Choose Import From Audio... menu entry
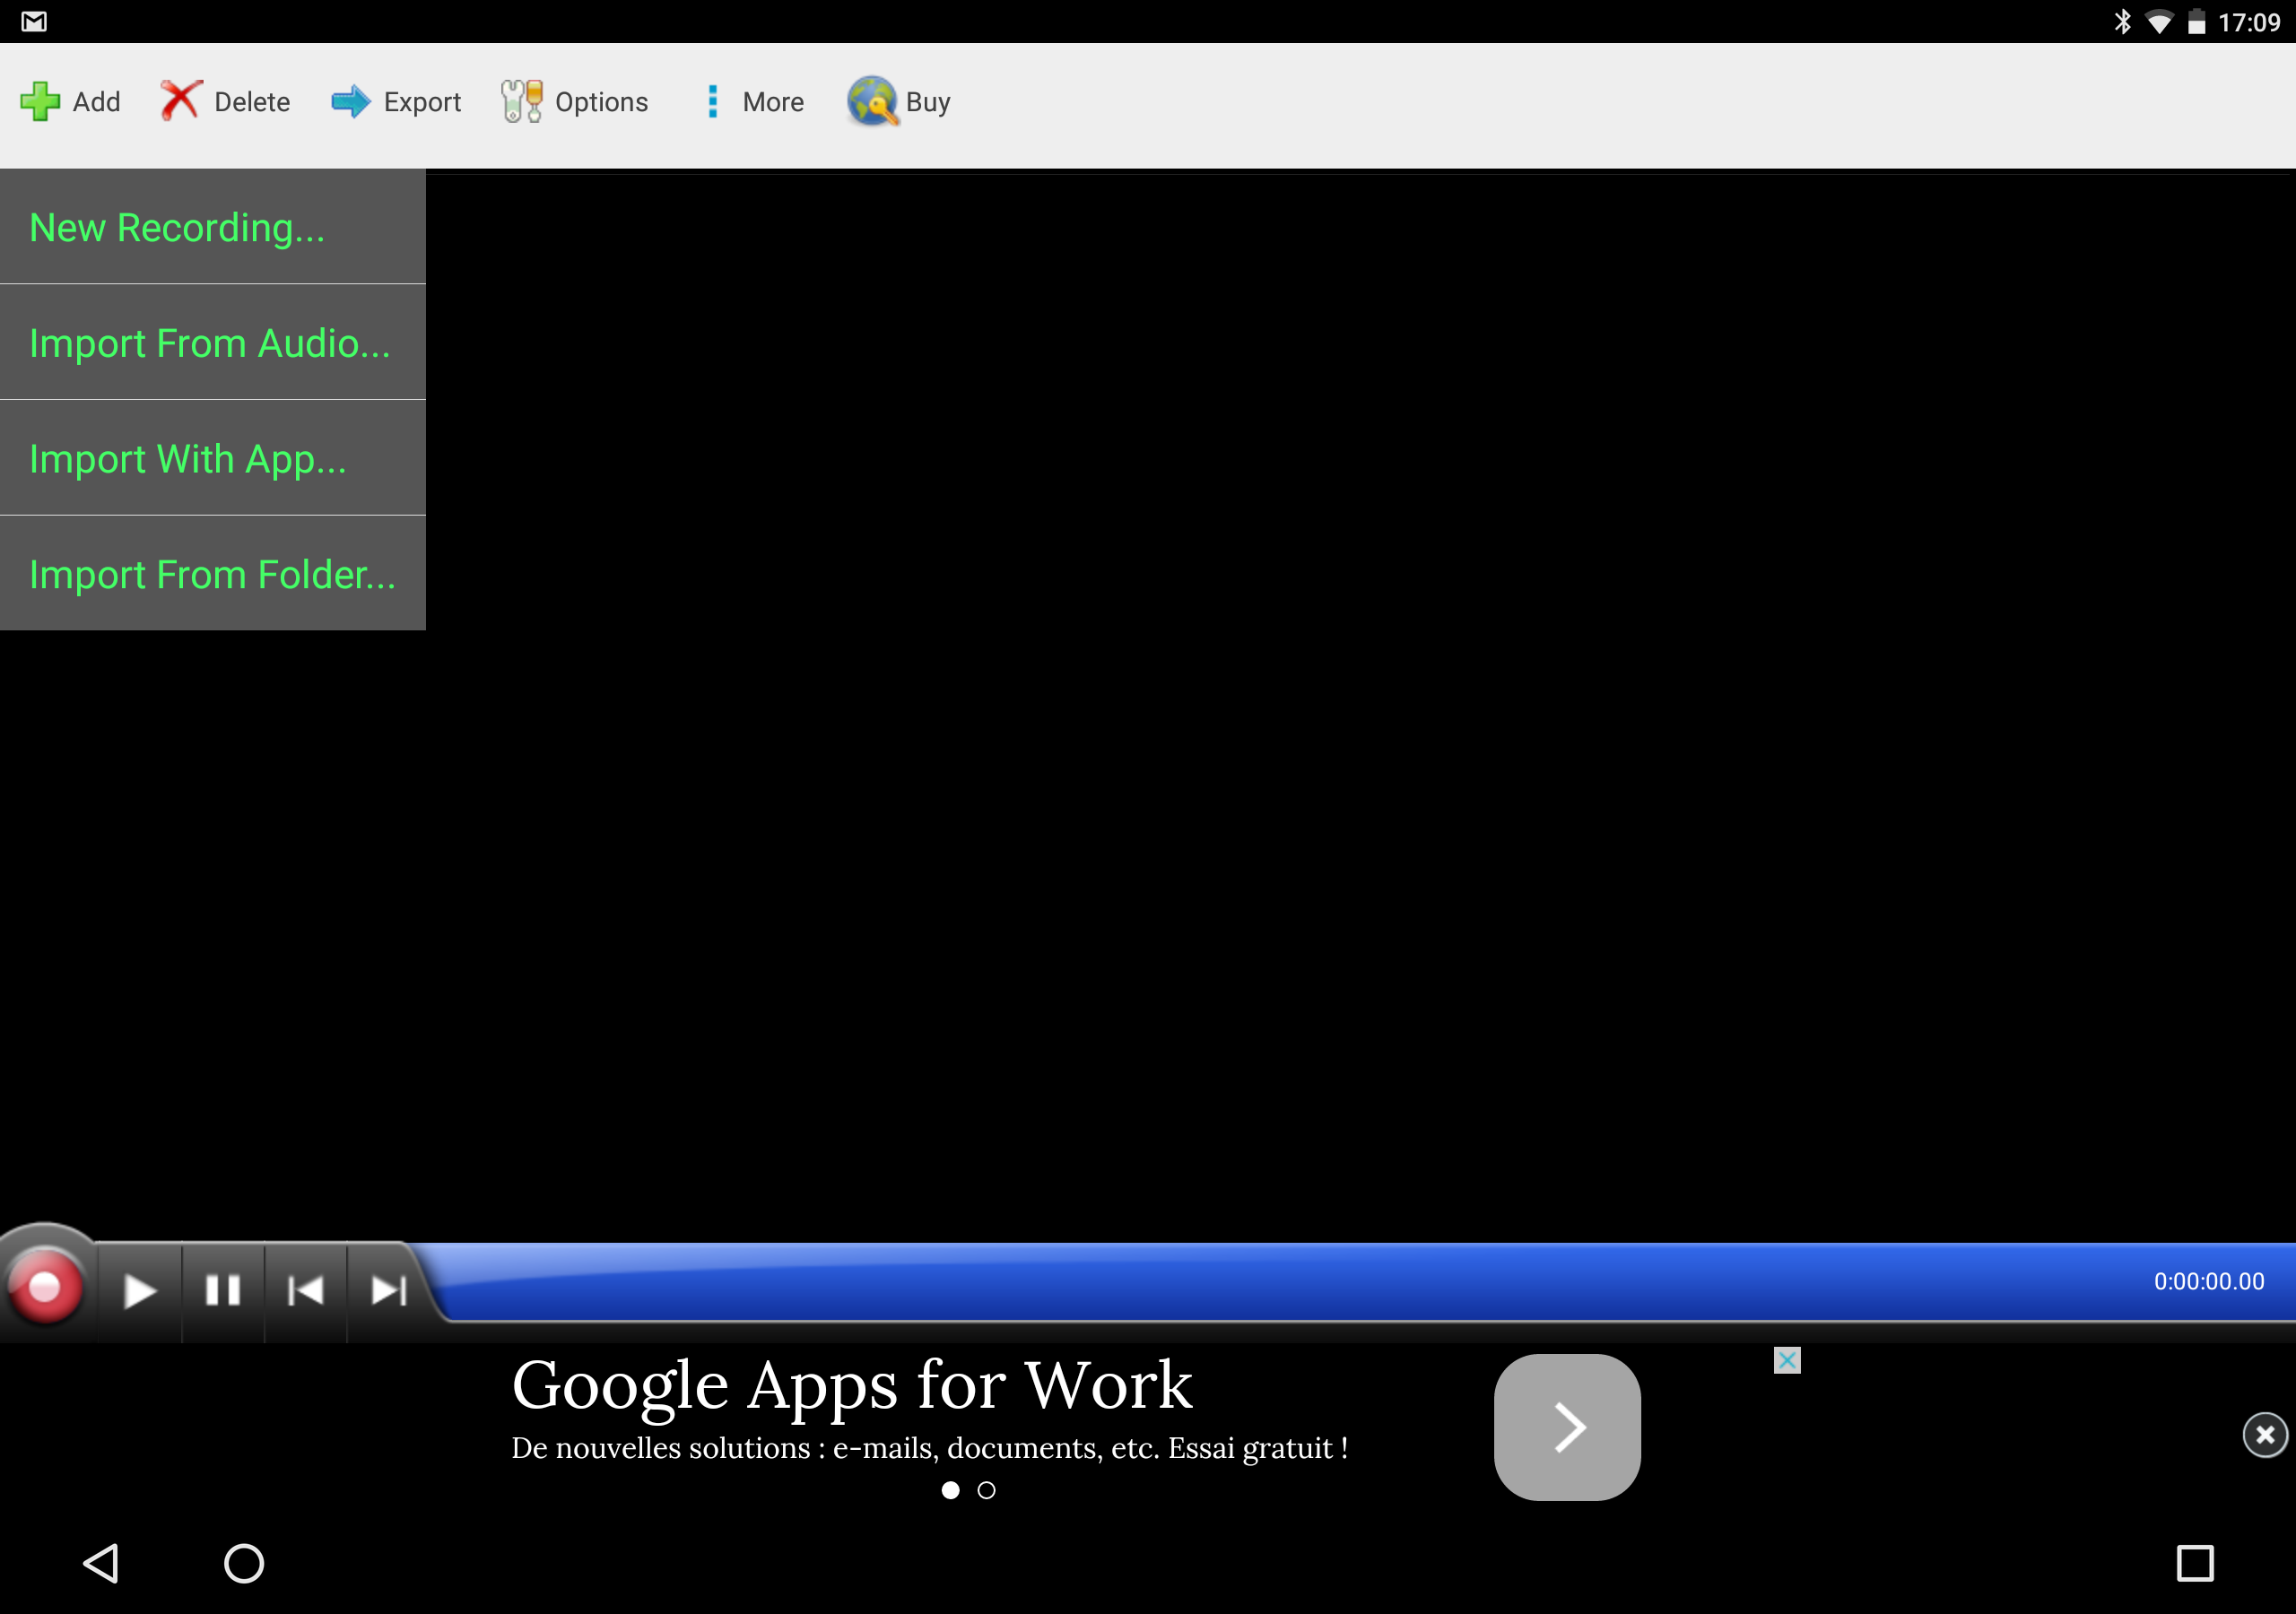 point(209,343)
